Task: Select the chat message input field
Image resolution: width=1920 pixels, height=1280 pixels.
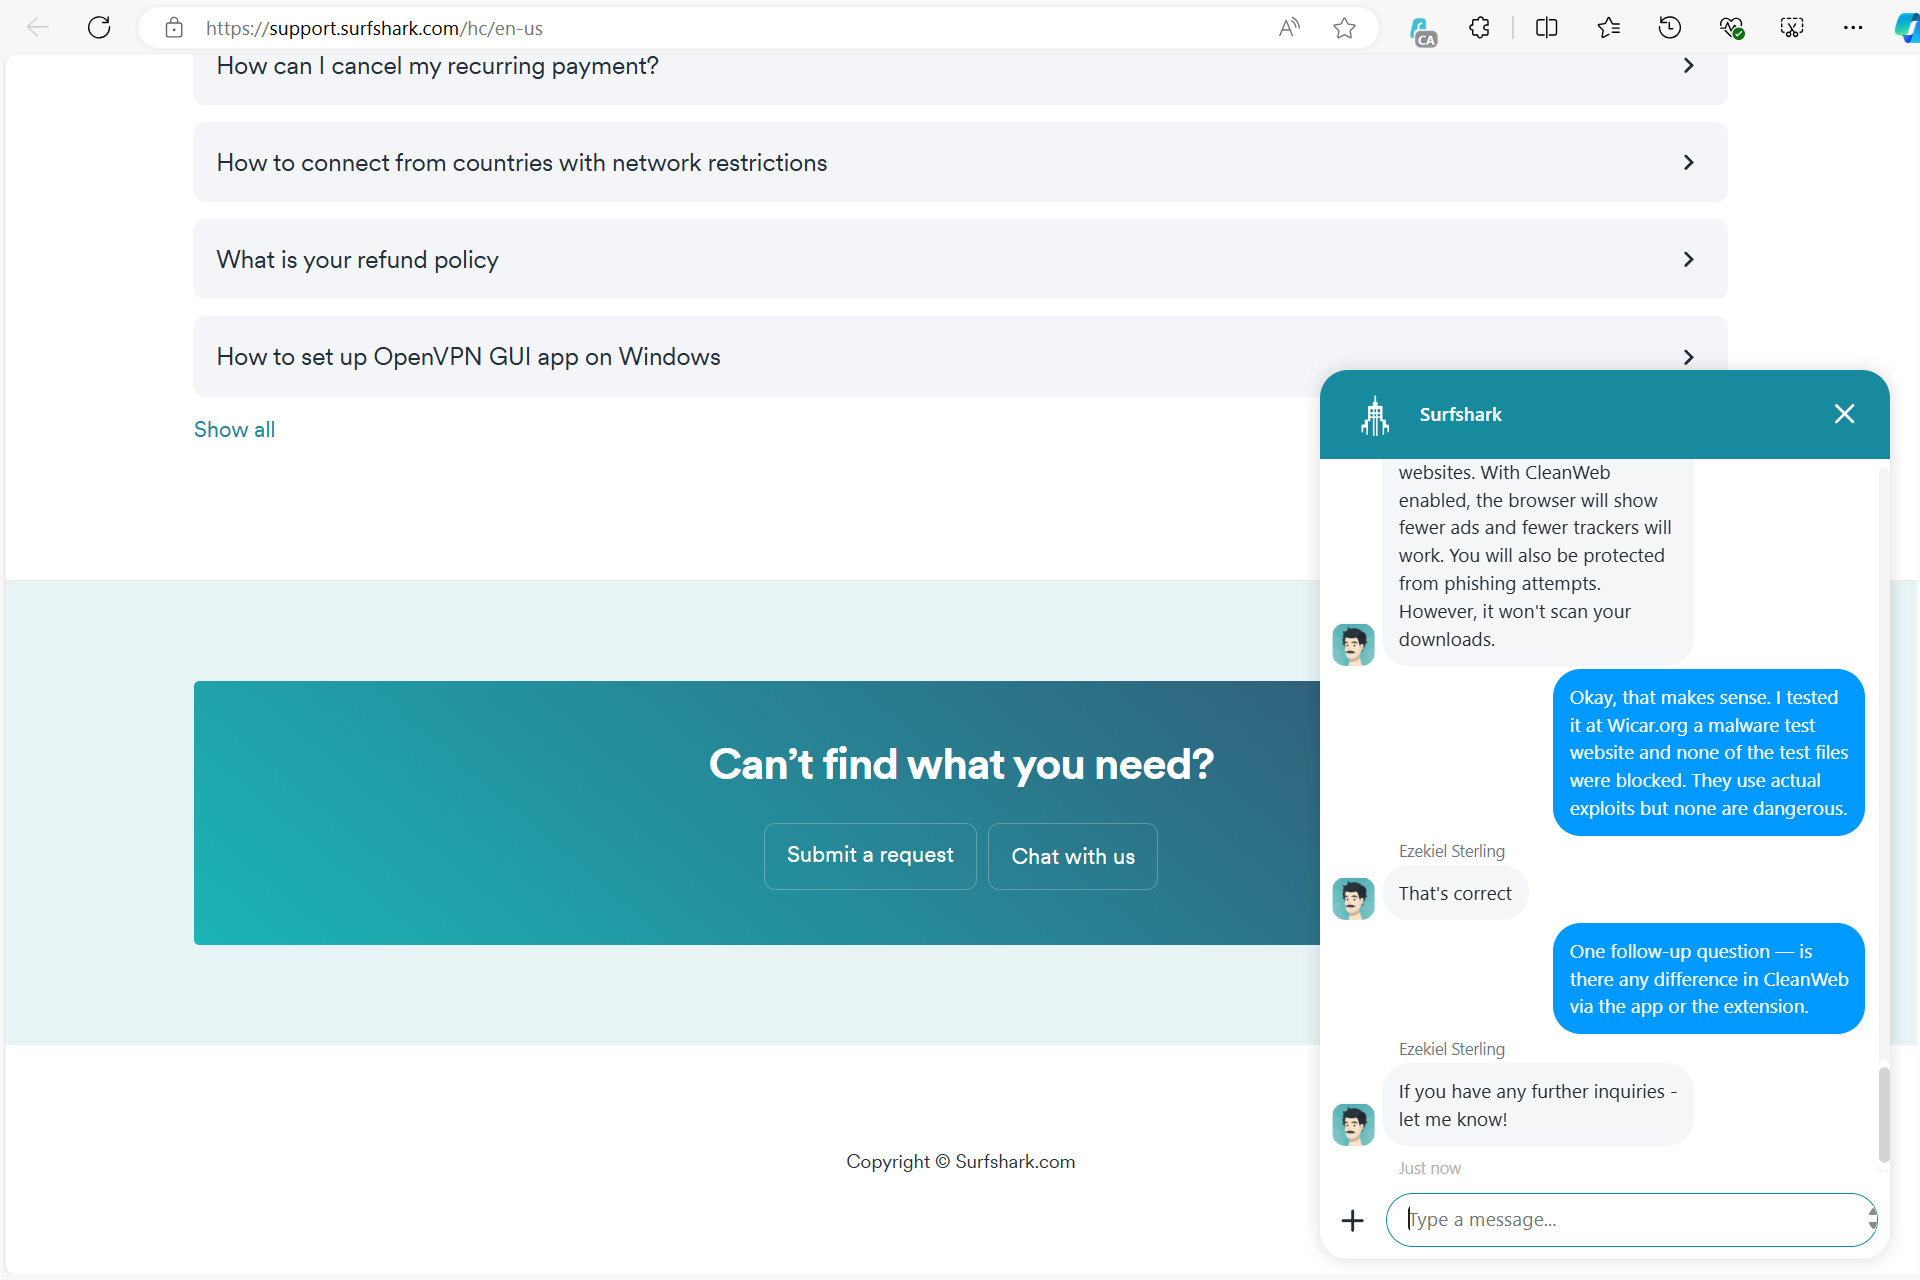Action: (1629, 1220)
